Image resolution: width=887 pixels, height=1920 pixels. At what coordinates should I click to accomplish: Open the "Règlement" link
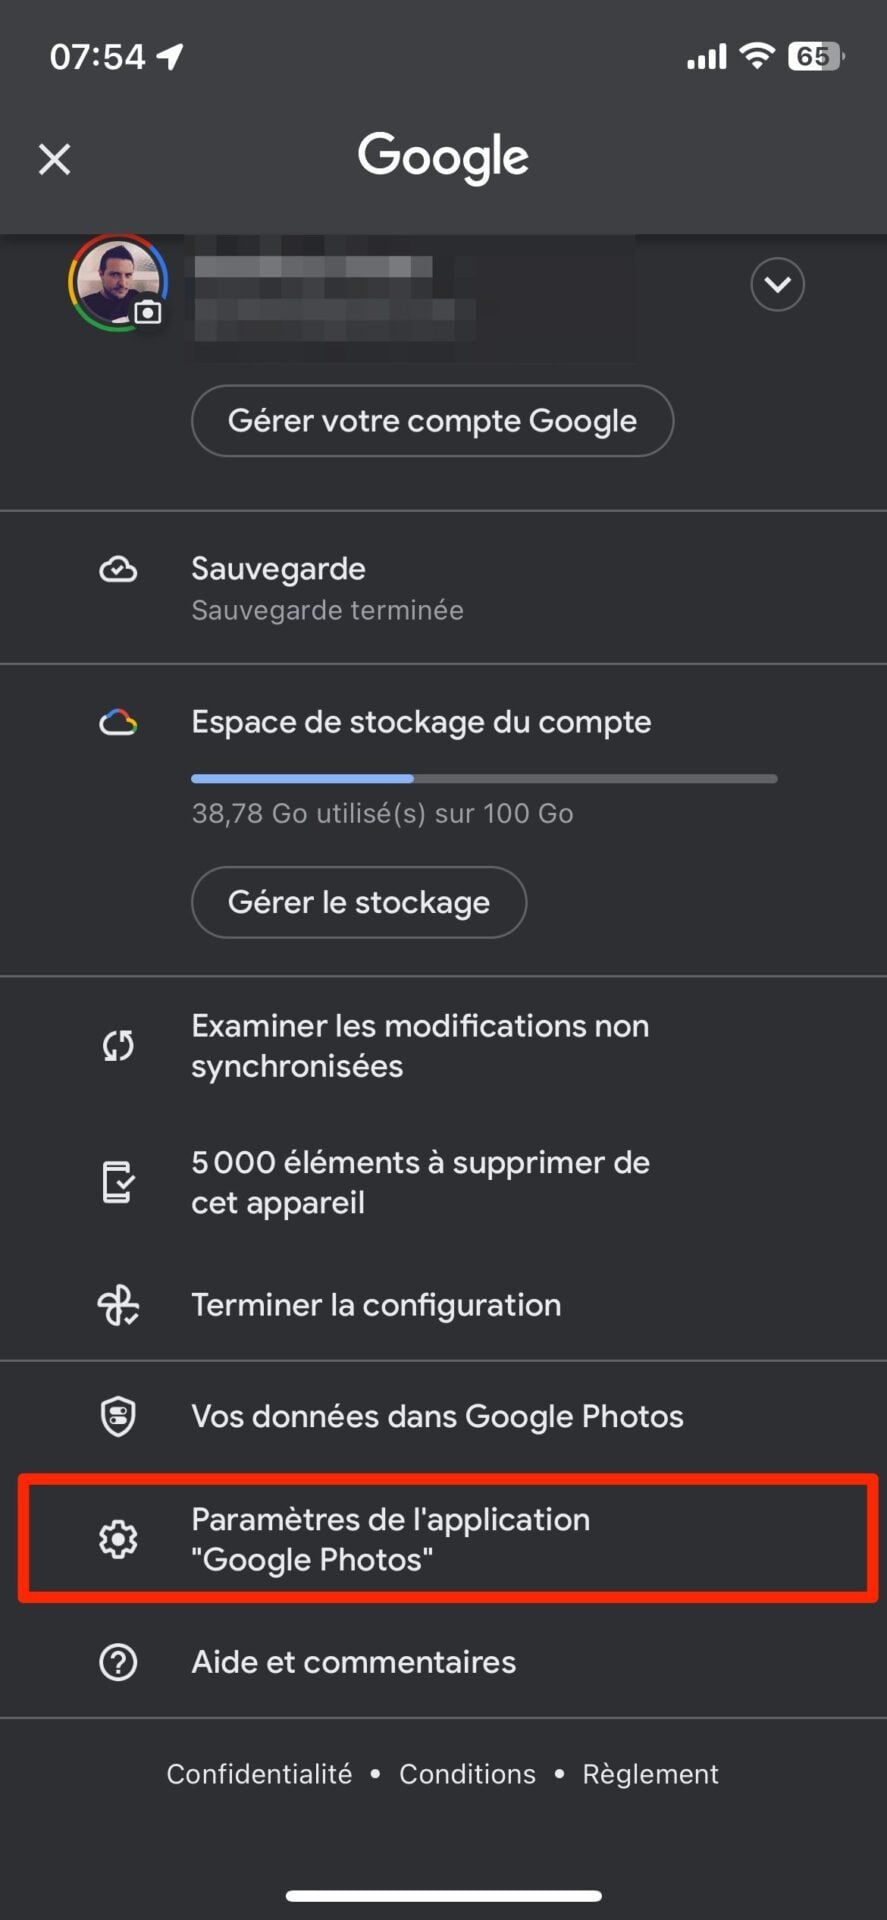pos(650,1774)
